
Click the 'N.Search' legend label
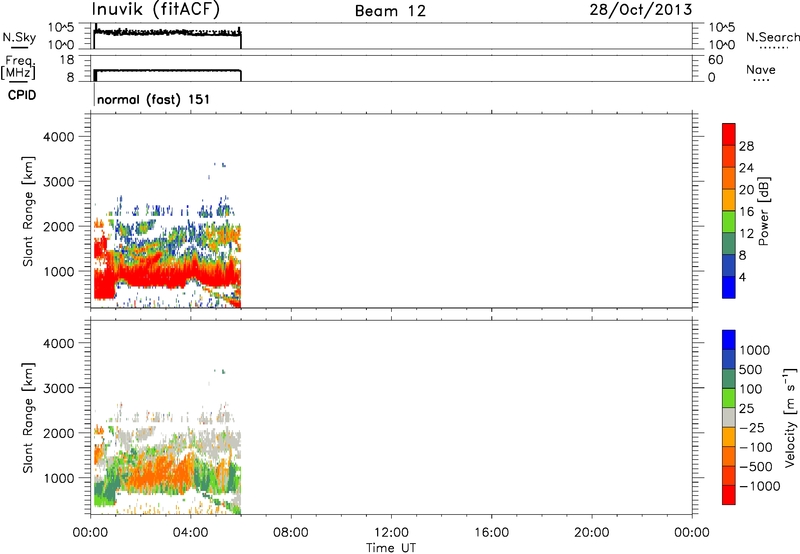coord(773,37)
